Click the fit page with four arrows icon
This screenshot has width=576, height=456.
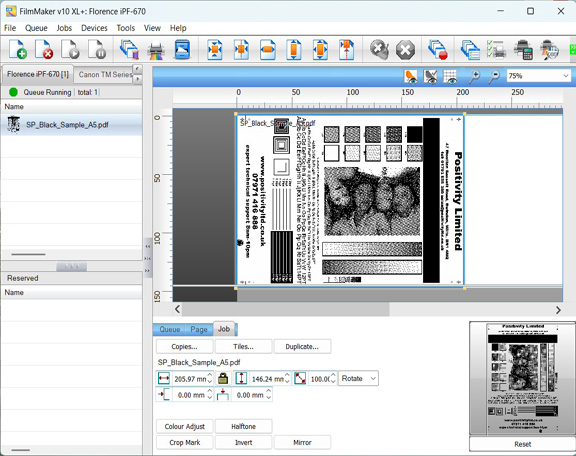(320, 49)
